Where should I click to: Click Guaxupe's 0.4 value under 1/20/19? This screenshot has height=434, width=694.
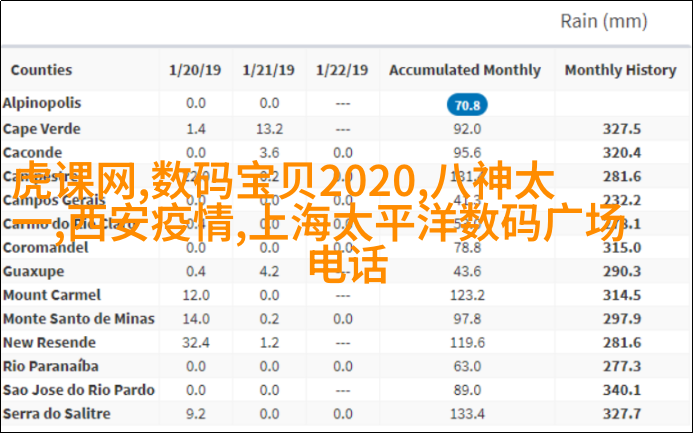point(196,271)
